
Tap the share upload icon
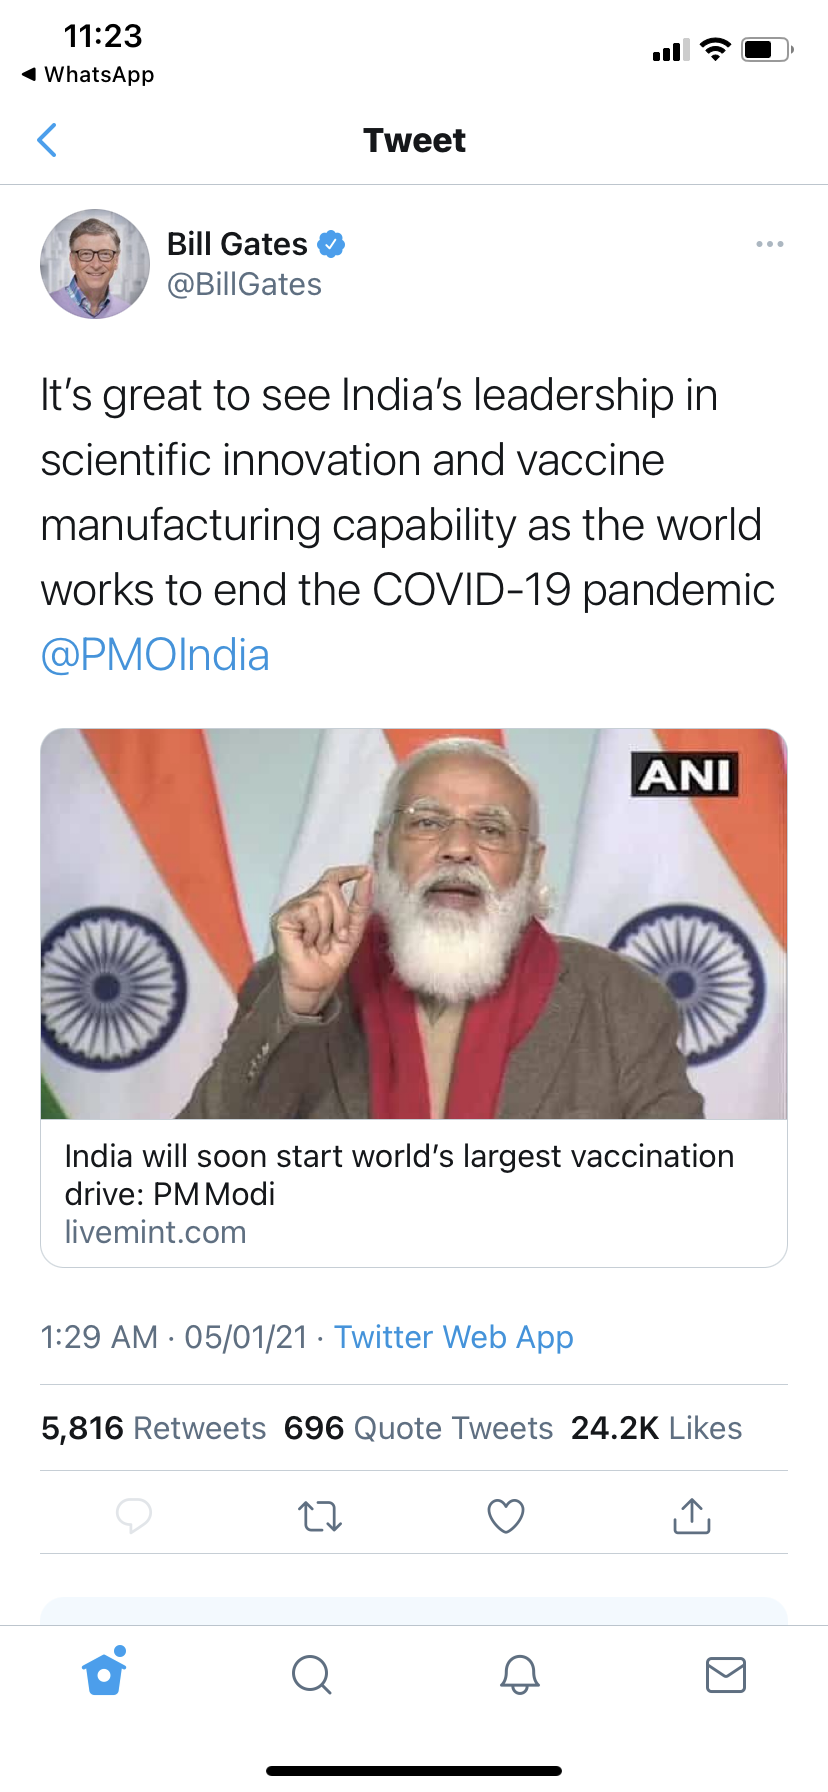pyautogui.click(x=692, y=1515)
